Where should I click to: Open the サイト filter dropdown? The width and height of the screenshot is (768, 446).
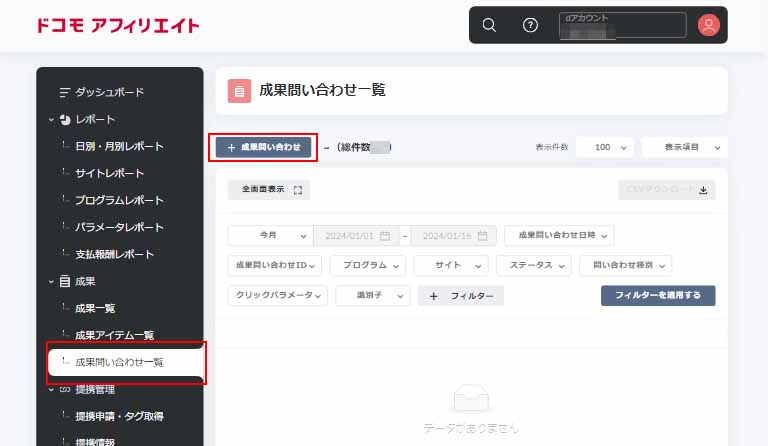451,265
